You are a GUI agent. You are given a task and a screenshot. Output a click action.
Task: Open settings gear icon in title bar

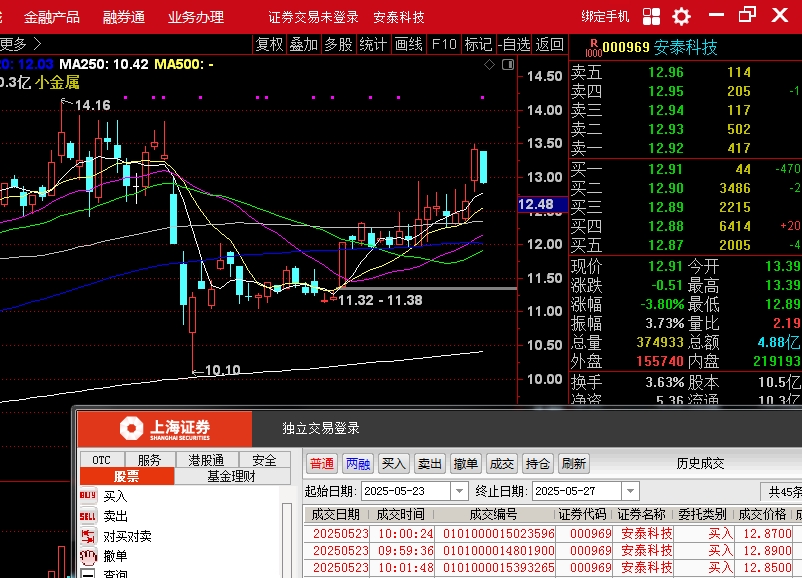click(x=681, y=16)
